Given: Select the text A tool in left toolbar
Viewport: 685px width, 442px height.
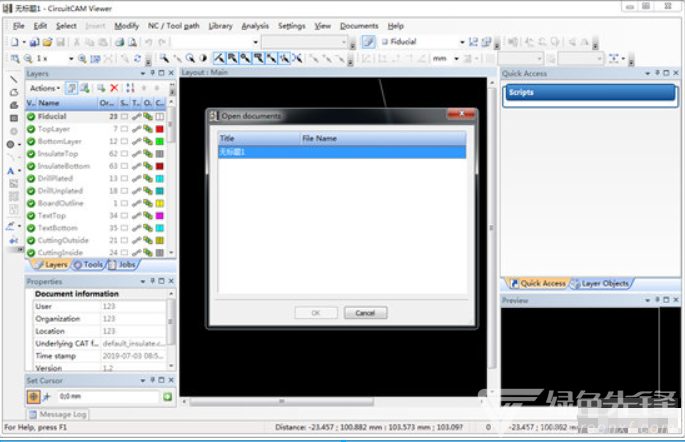Looking at the screenshot, I should click(11, 171).
